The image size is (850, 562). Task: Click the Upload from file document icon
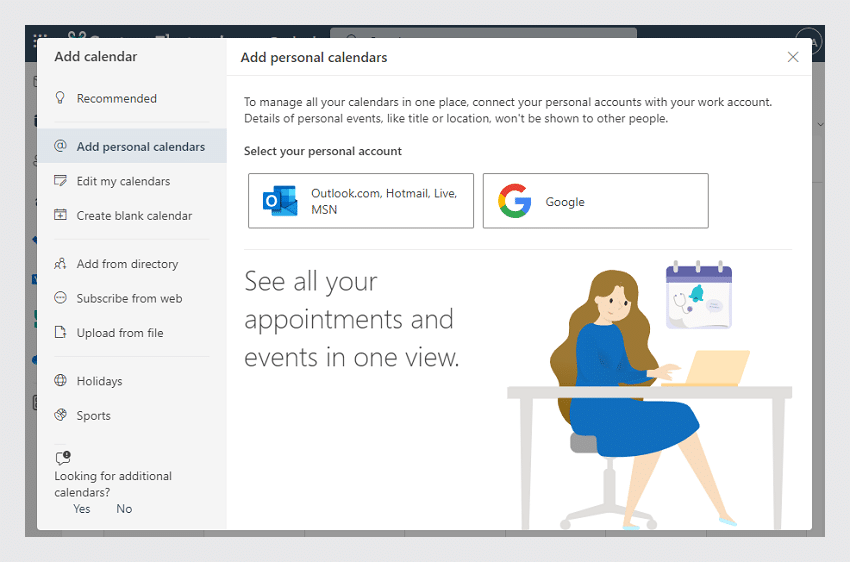point(60,332)
